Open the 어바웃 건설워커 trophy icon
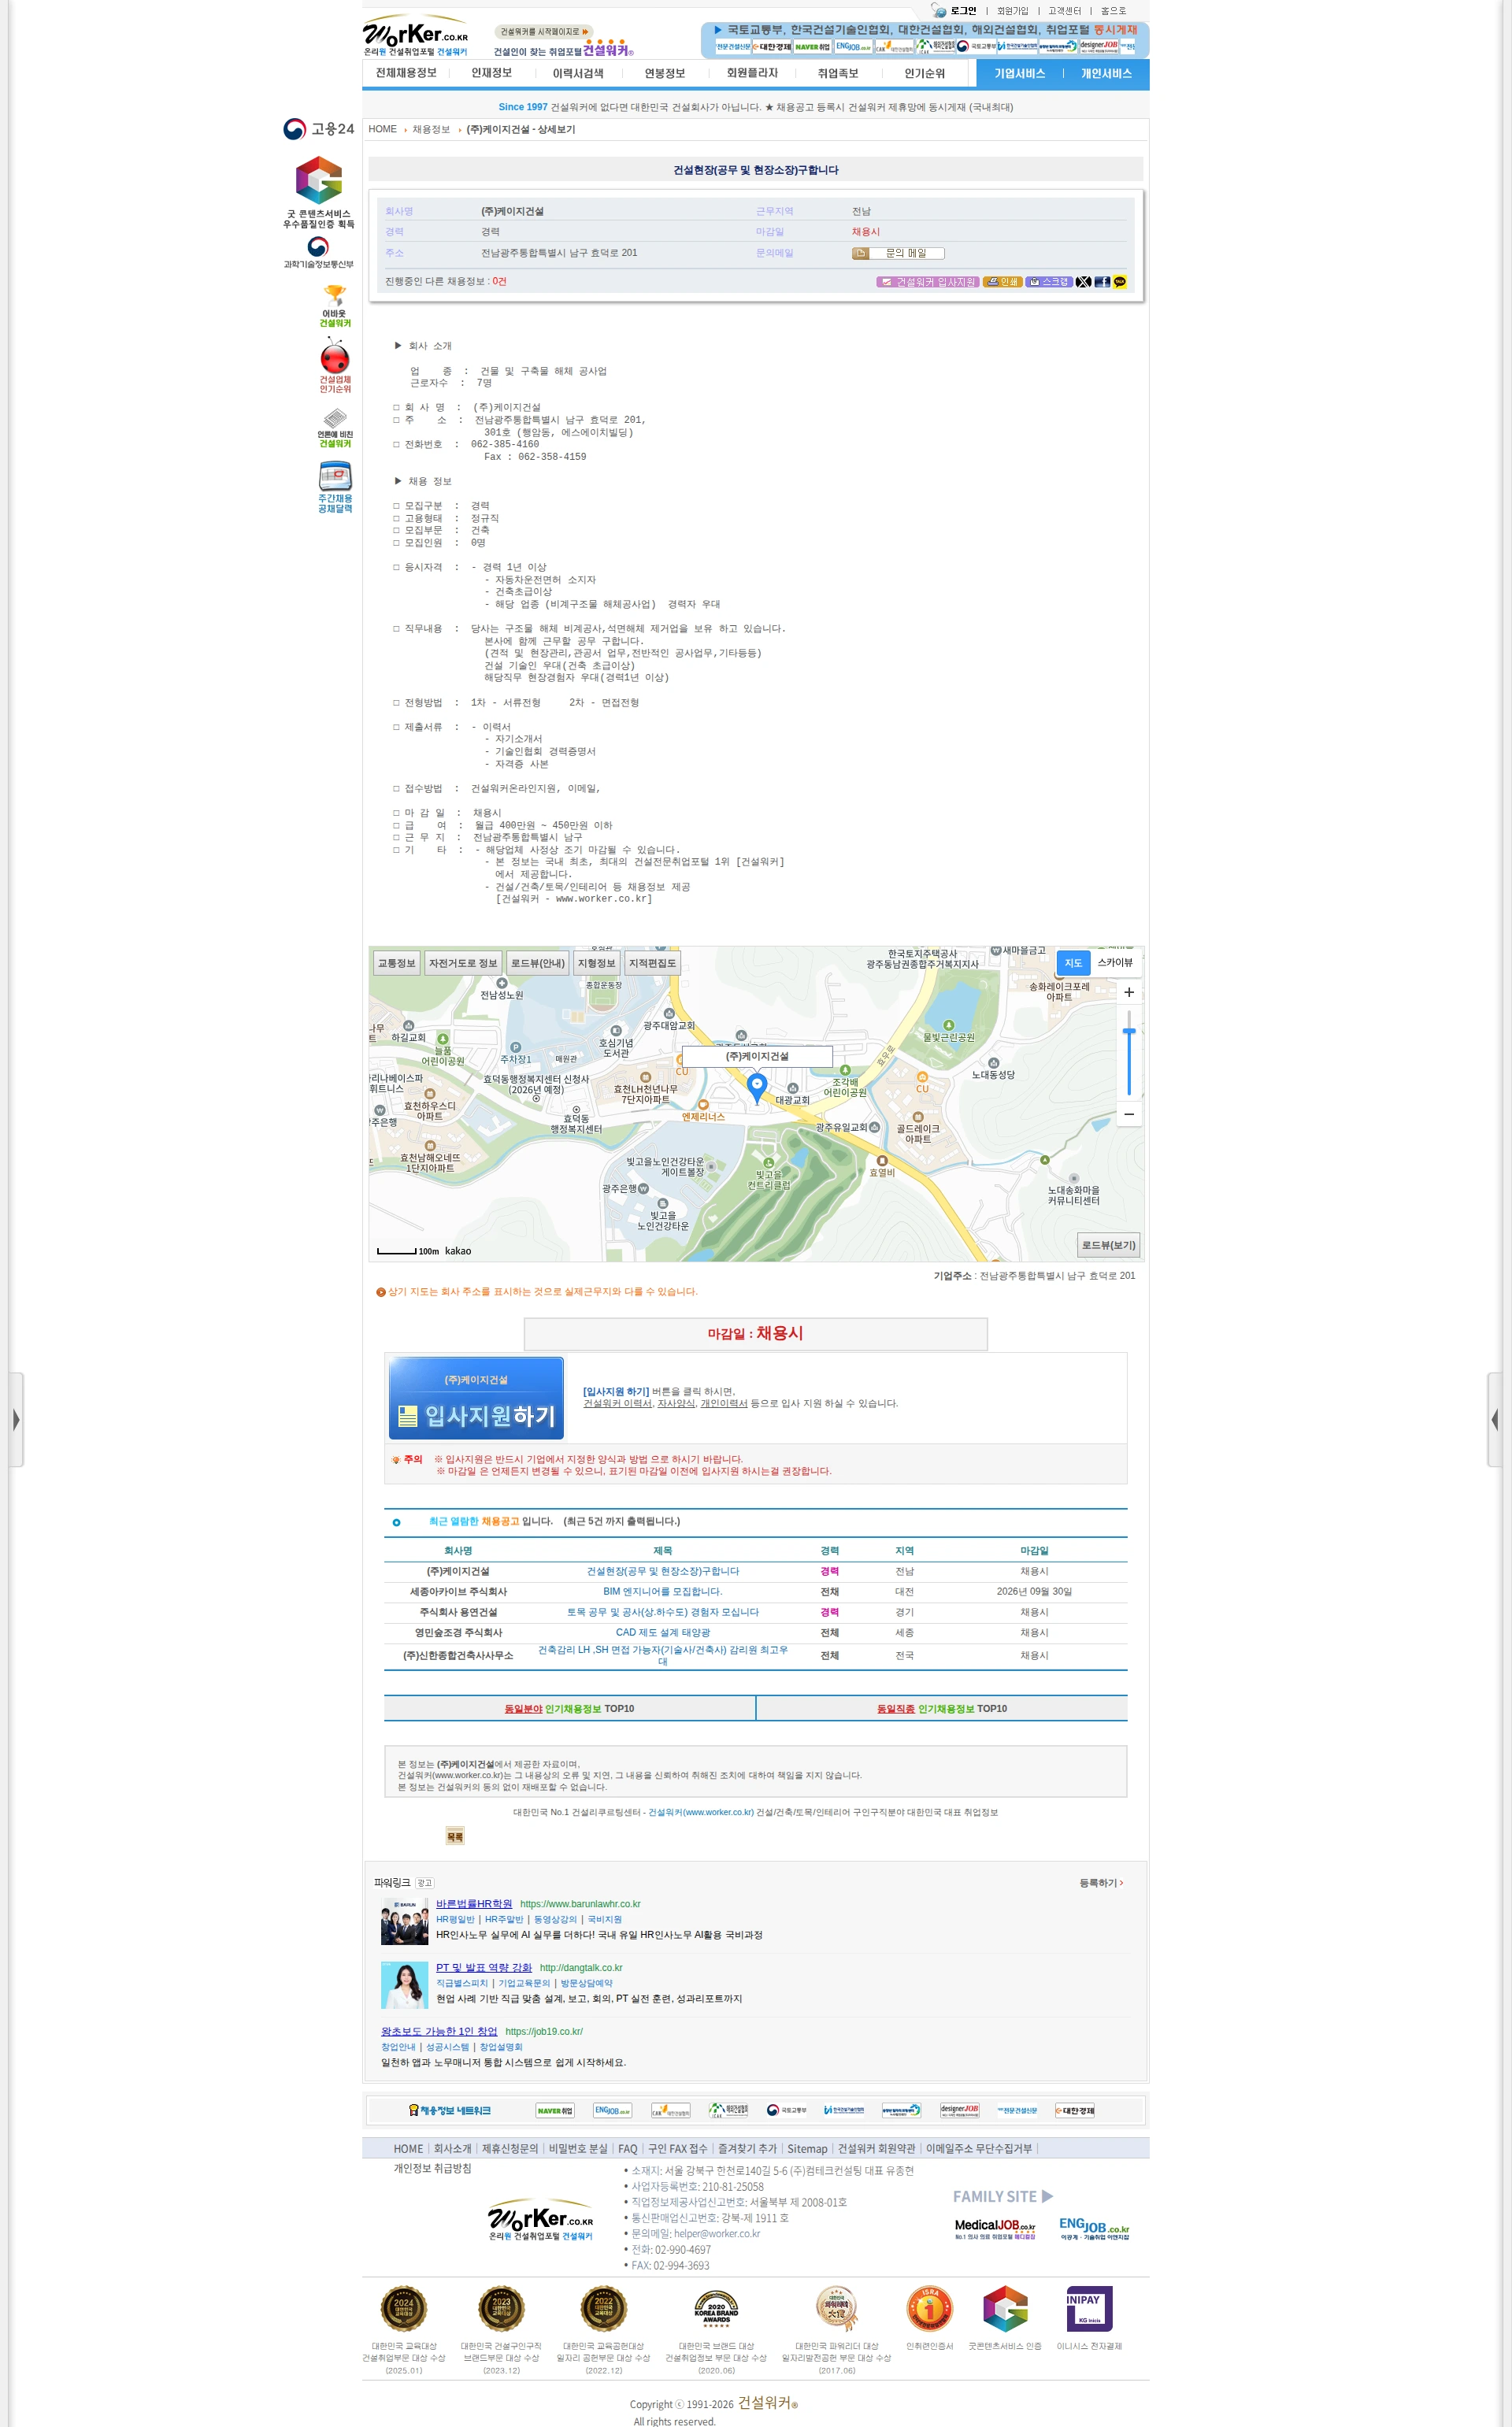Image resolution: width=1512 pixels, height=2427 pixels. pos(335,306)
